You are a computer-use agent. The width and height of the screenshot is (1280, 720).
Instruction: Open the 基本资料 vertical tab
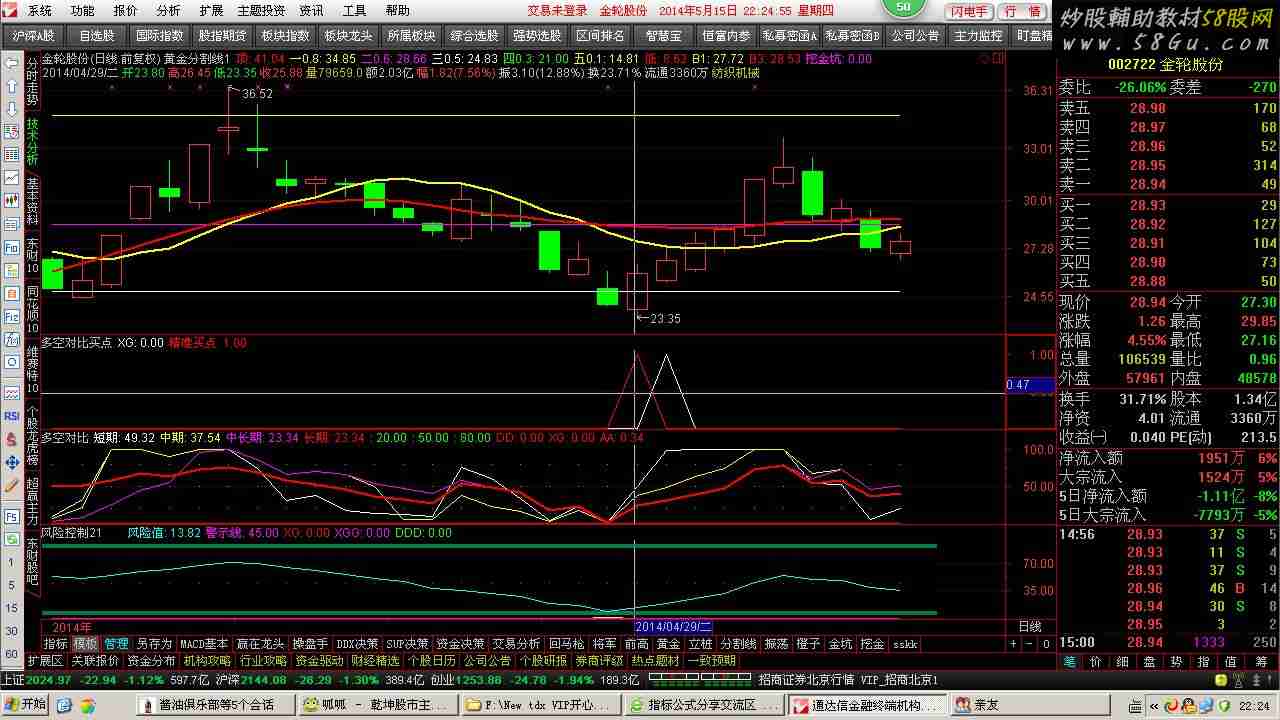(32, 202)
